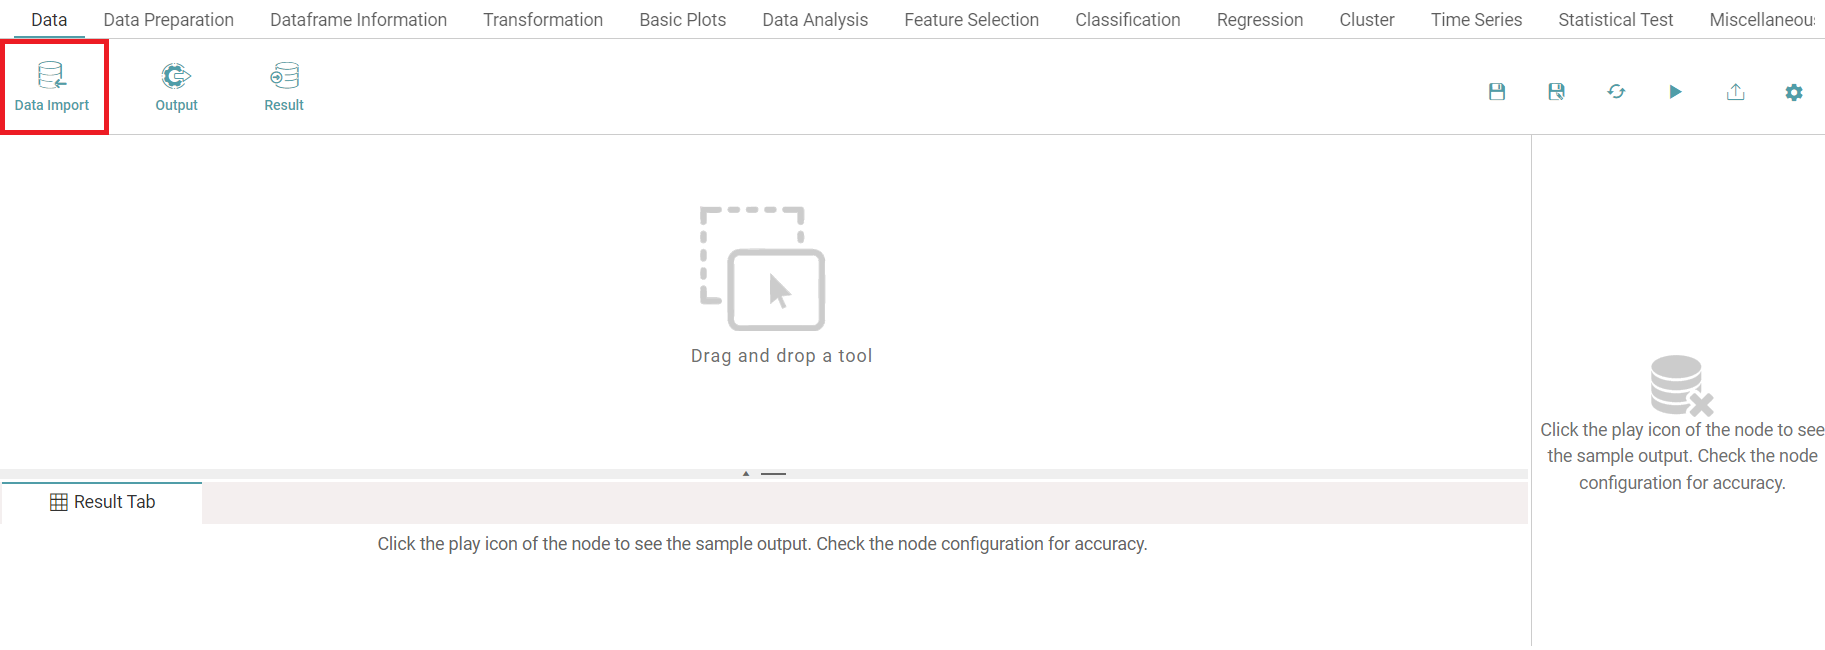
Task: Open the settings gear icon
Action: pyautogui.click(x=1794, y=92)
